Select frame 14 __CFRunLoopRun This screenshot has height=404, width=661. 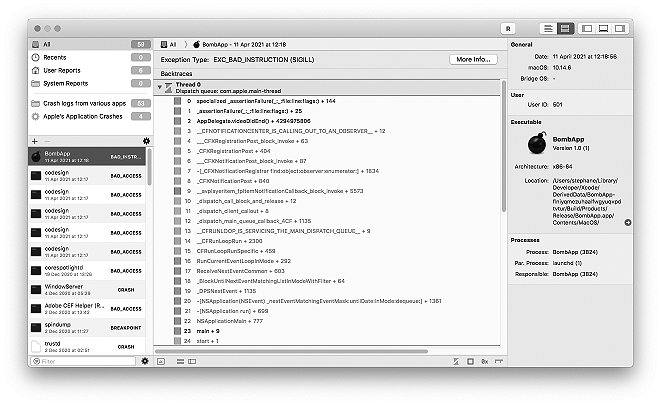tap(327, 241)
